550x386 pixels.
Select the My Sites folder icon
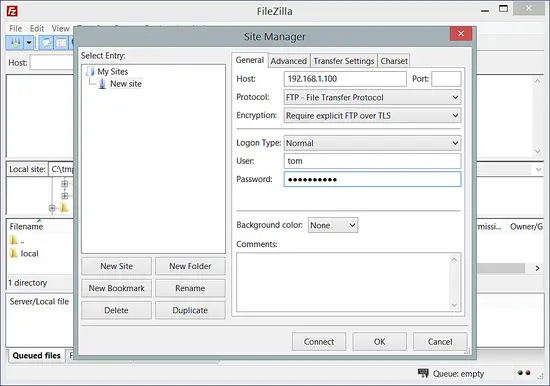pos(90,72)
